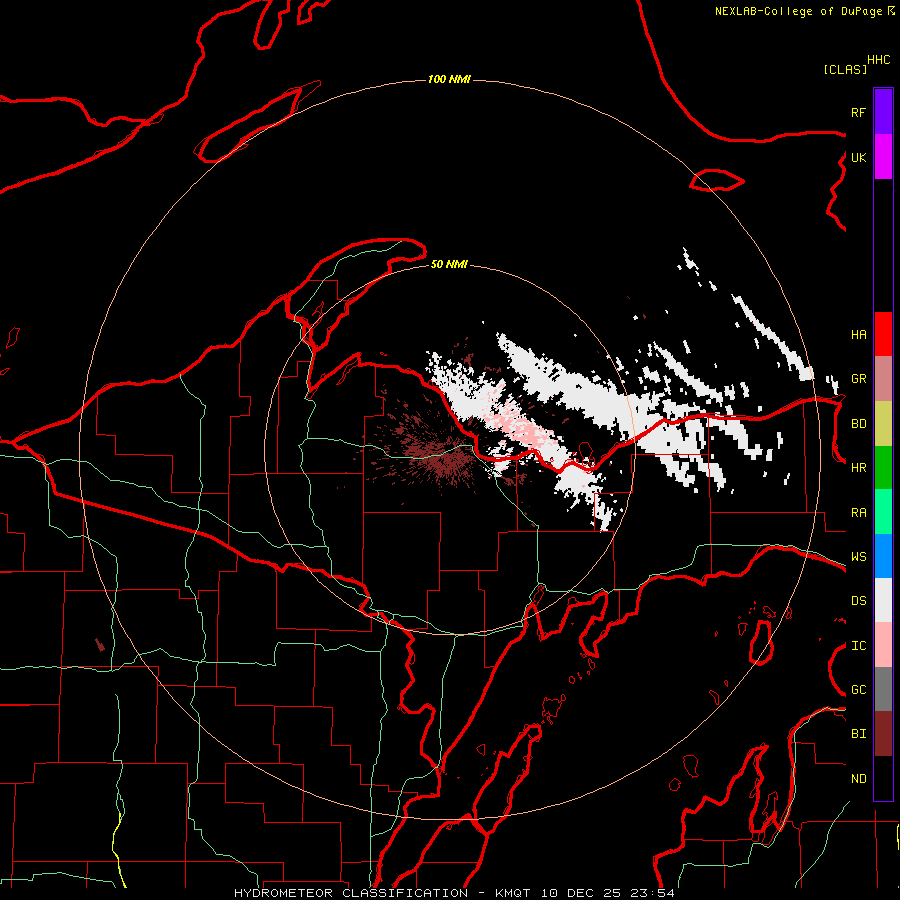Viewport: 900px width, 900px height.
Task: Click the GR legend label
Action: 858,379
